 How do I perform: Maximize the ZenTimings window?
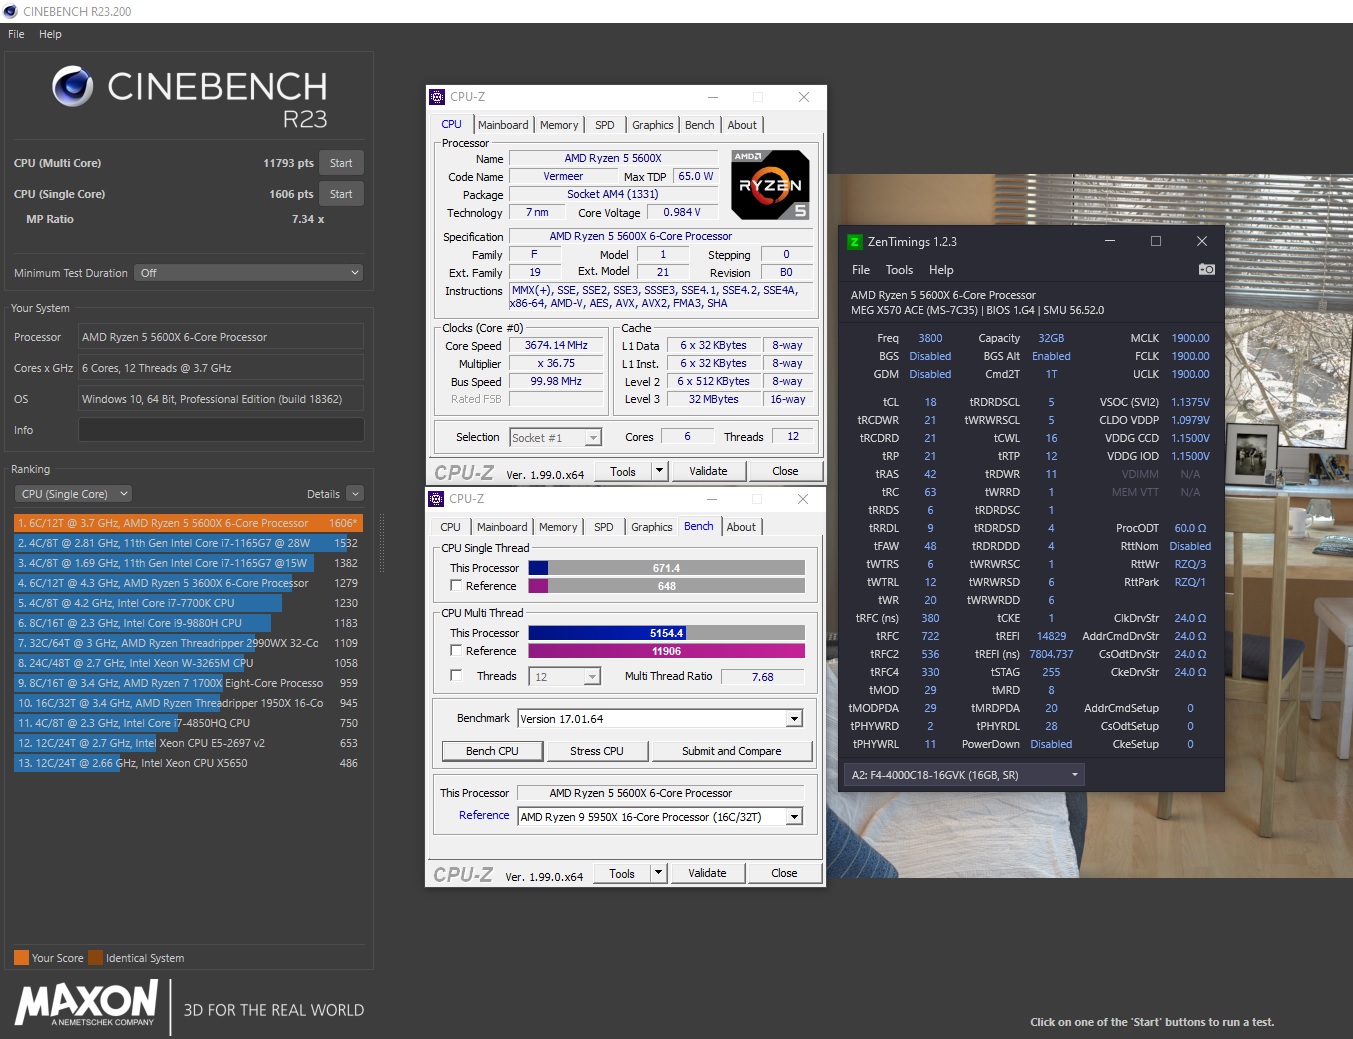1156,241
